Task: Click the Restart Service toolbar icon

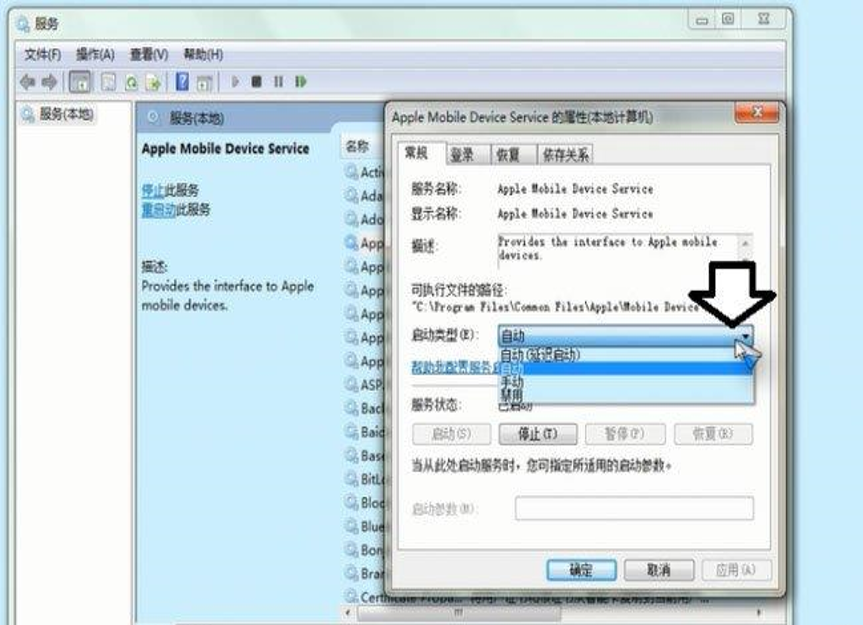Action: click(301, 82)
